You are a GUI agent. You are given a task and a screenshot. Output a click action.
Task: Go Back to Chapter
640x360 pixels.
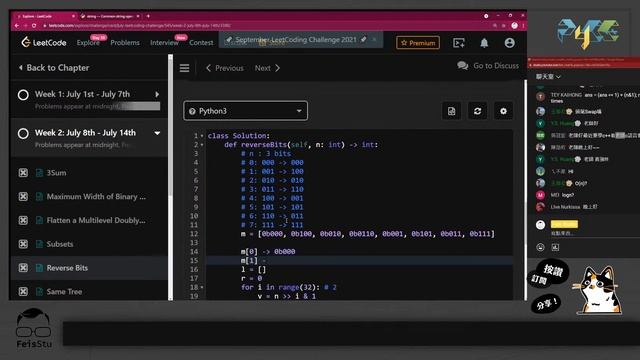[x=54, y=68]
